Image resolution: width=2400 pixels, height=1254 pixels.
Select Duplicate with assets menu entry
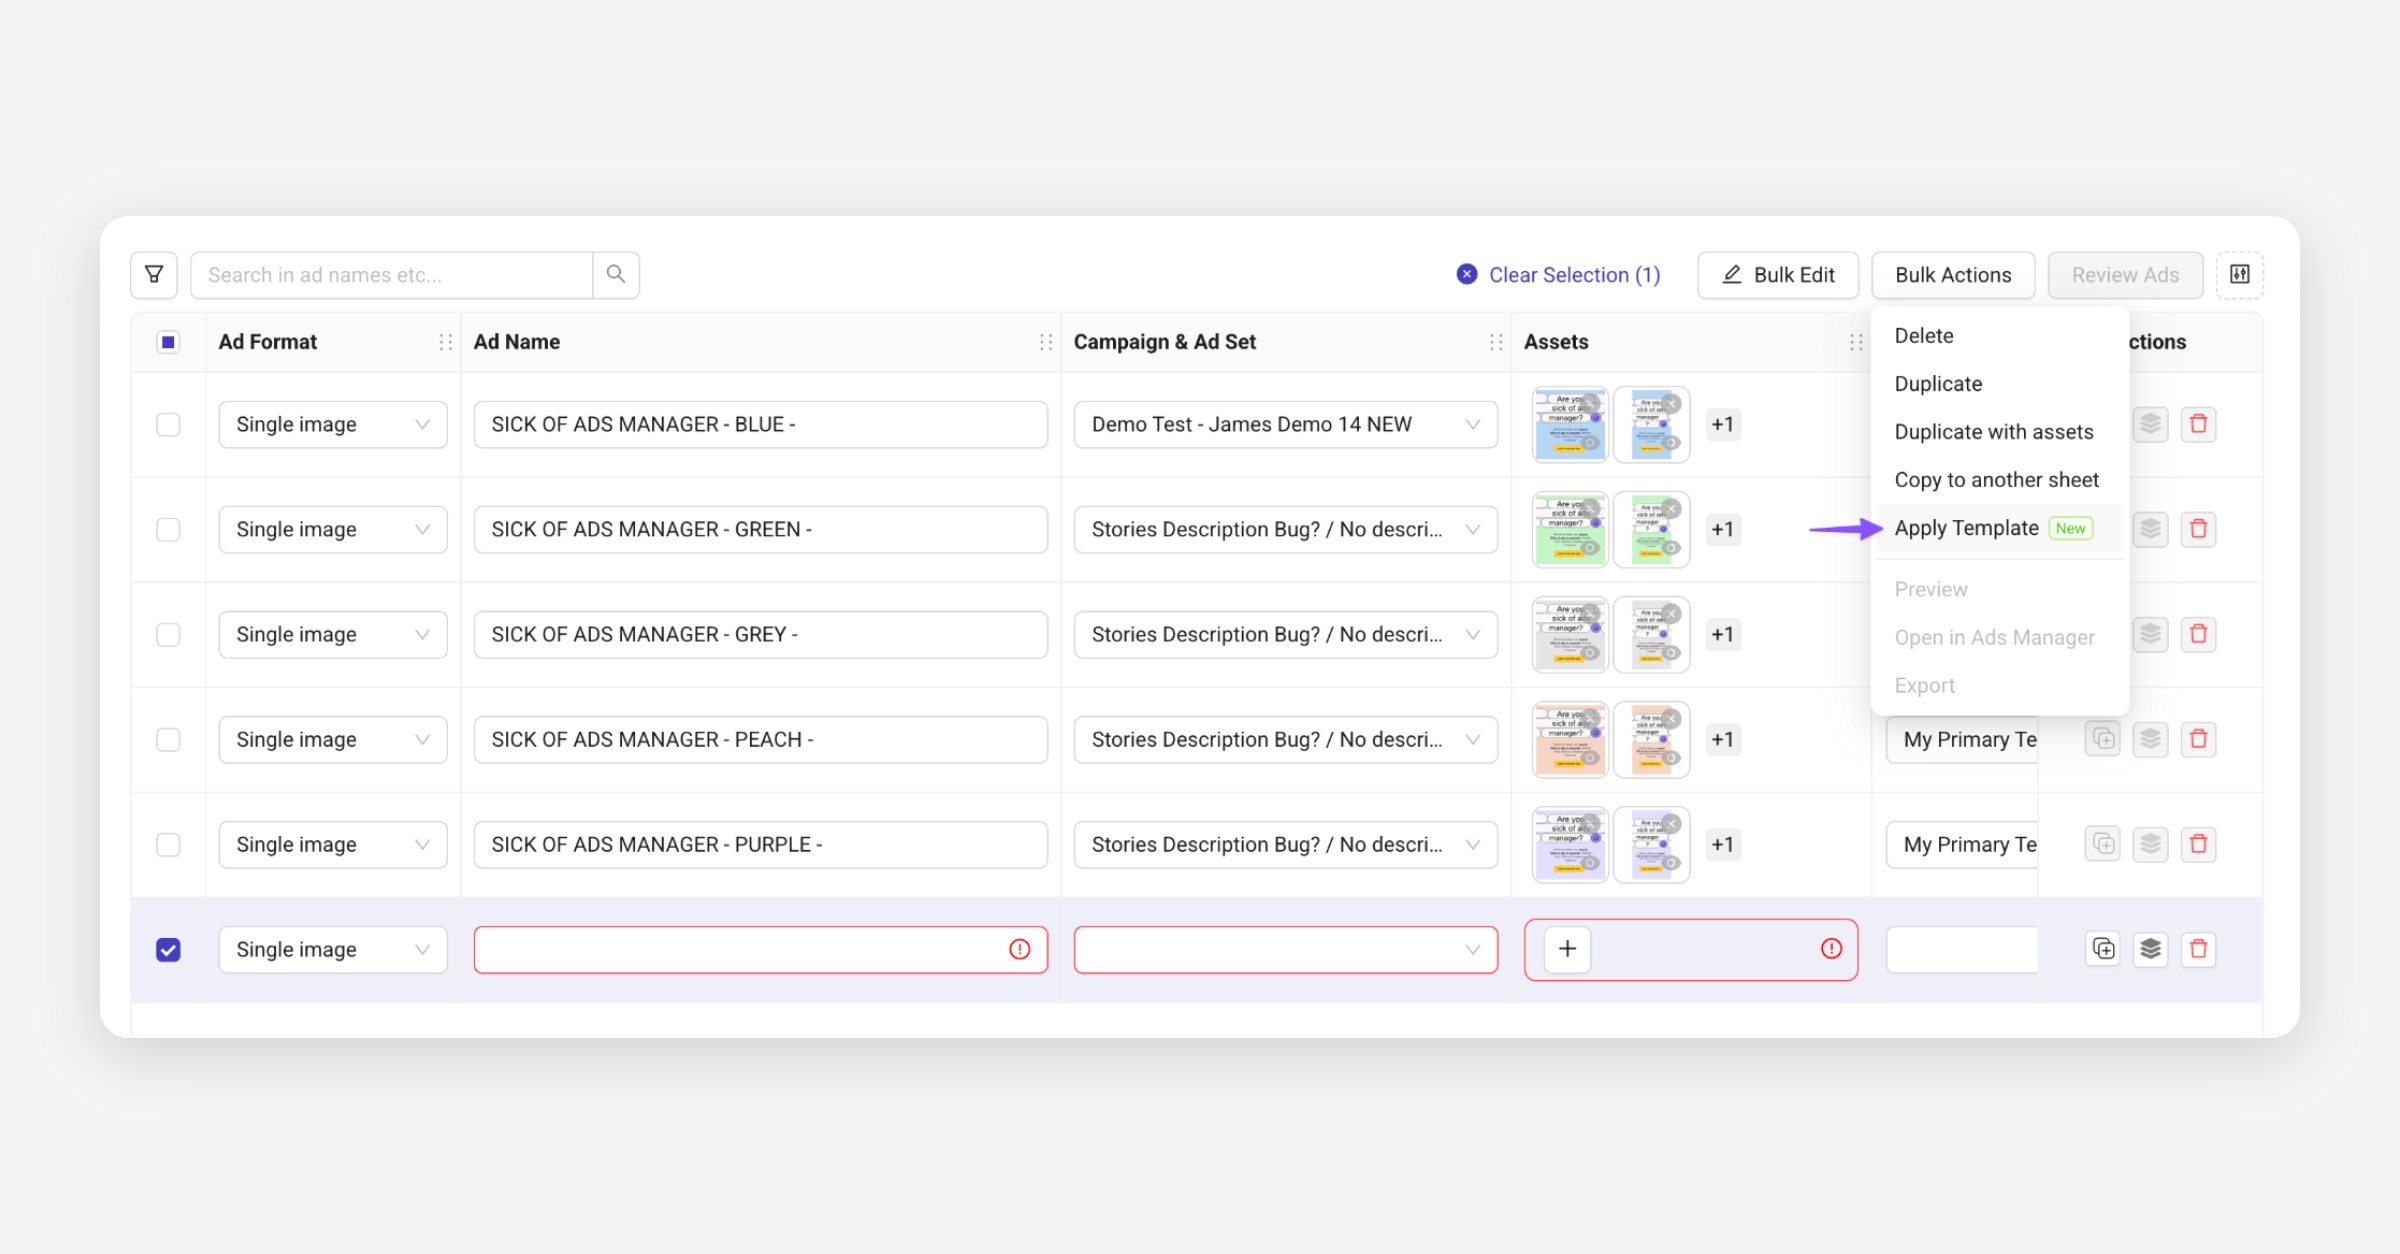pos(1993,432)
